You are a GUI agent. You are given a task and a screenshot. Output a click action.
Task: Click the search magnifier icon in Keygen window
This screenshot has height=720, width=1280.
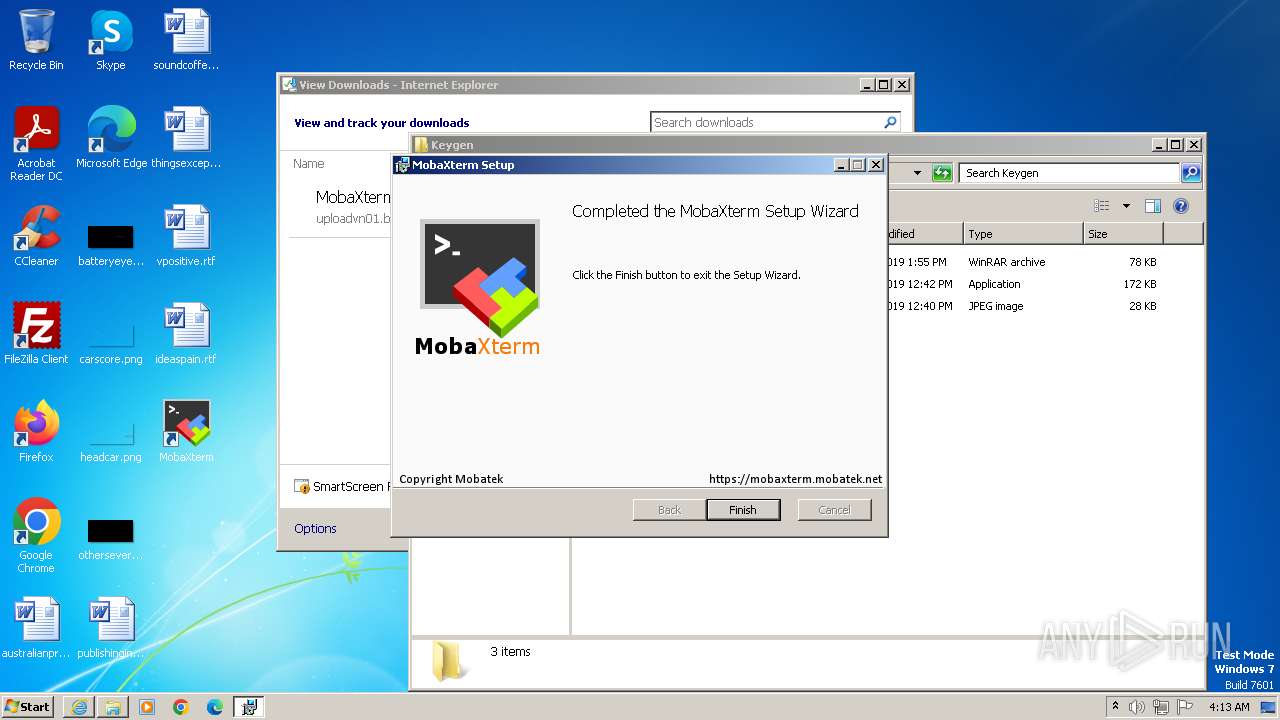point(1190,173)
